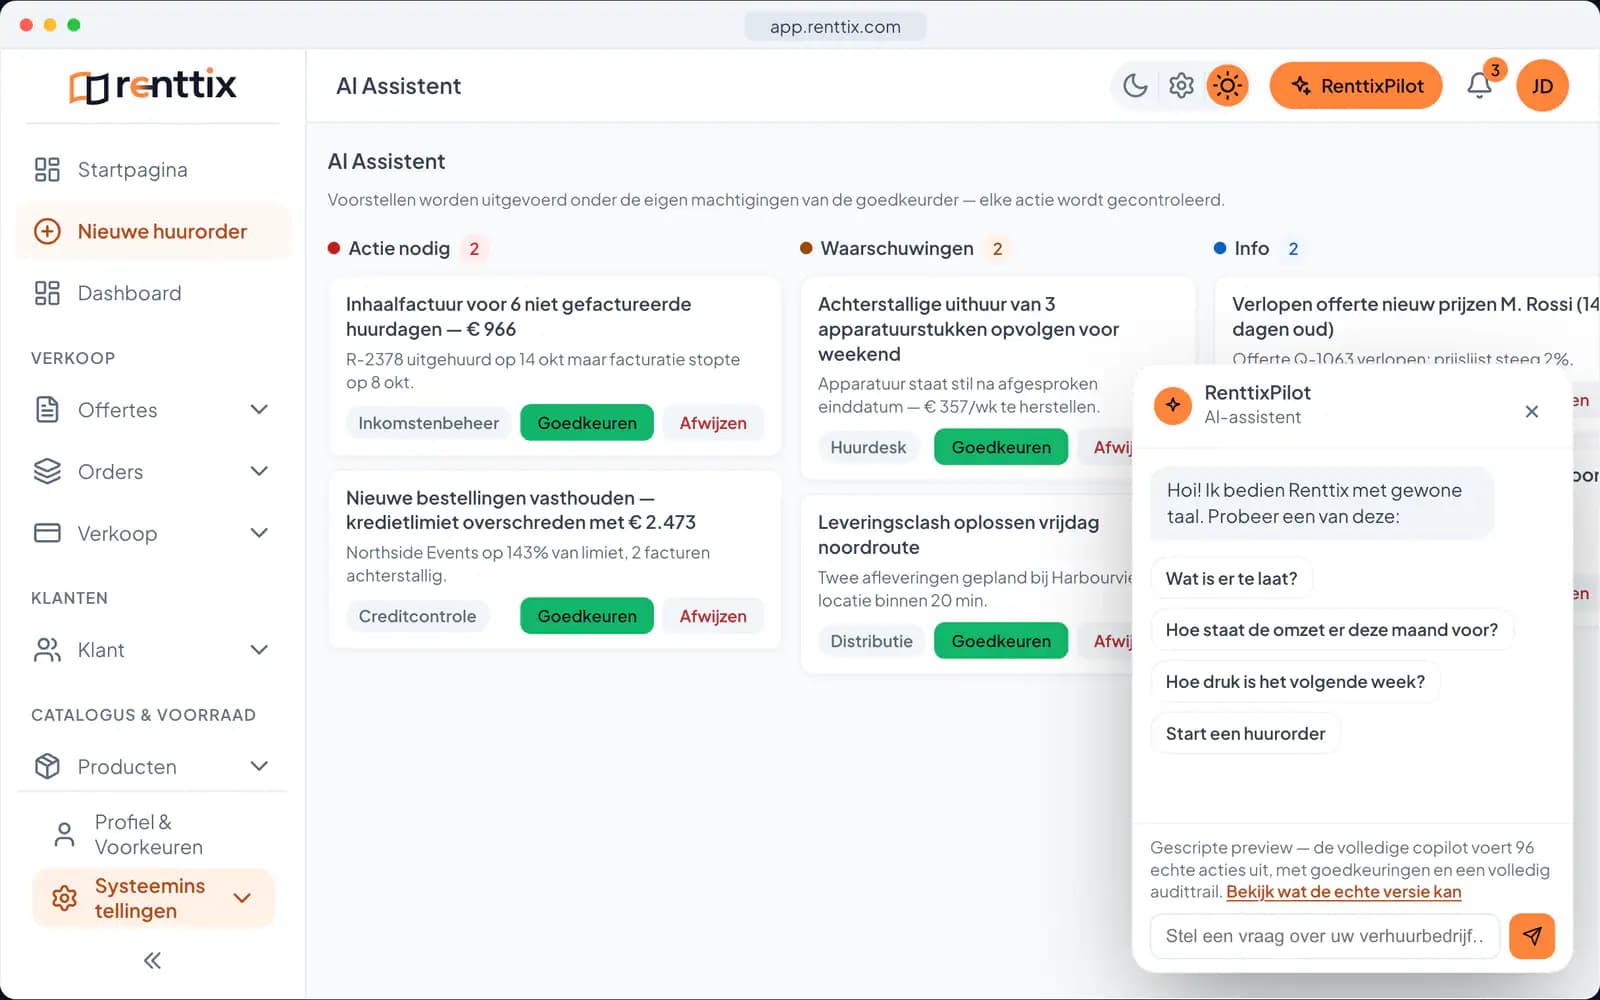Expand the Orders submenu chevron
Image resolution: width=1600 pixels, height=1000 pixels.
click(x=259, y=472)
